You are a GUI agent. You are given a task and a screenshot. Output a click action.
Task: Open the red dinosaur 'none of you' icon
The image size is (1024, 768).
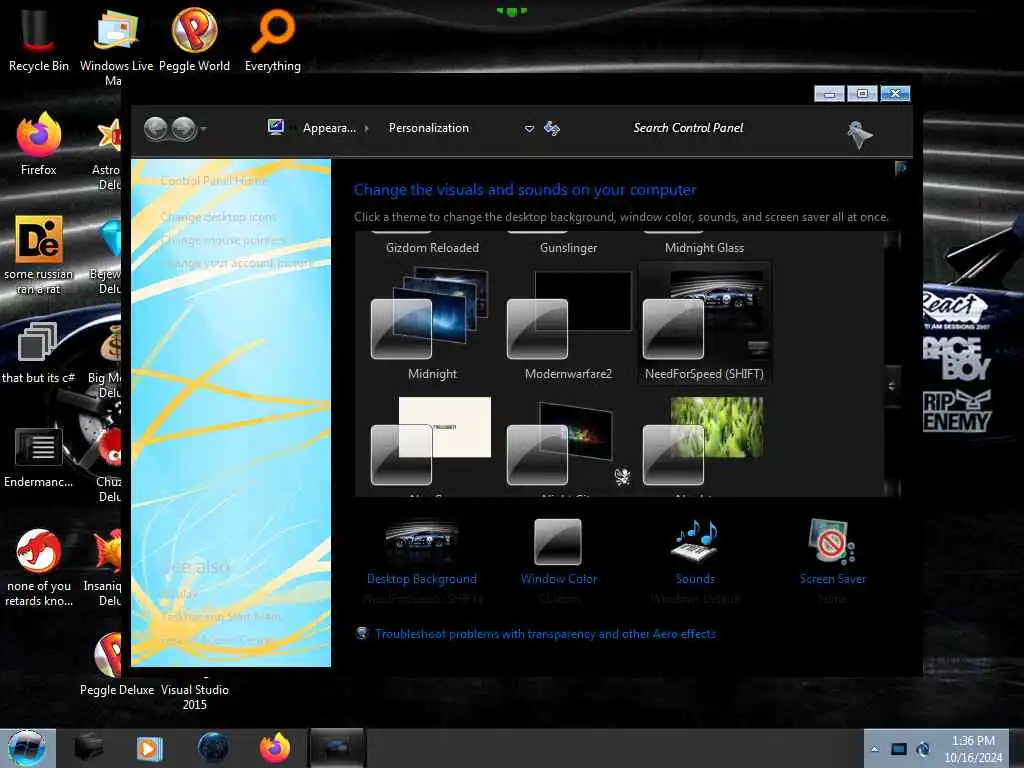(38, 567)
